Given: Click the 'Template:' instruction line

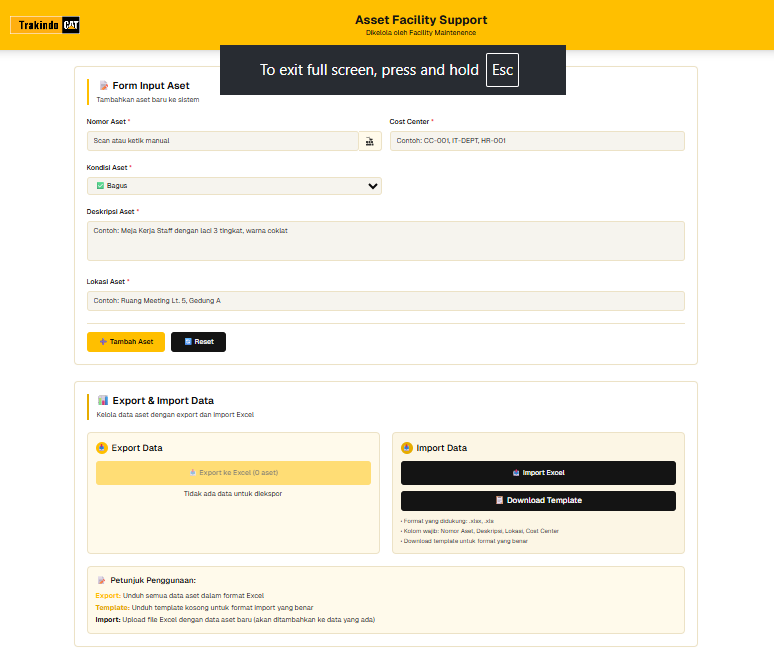Looking at the screenshot, I should tap(204, 608).
